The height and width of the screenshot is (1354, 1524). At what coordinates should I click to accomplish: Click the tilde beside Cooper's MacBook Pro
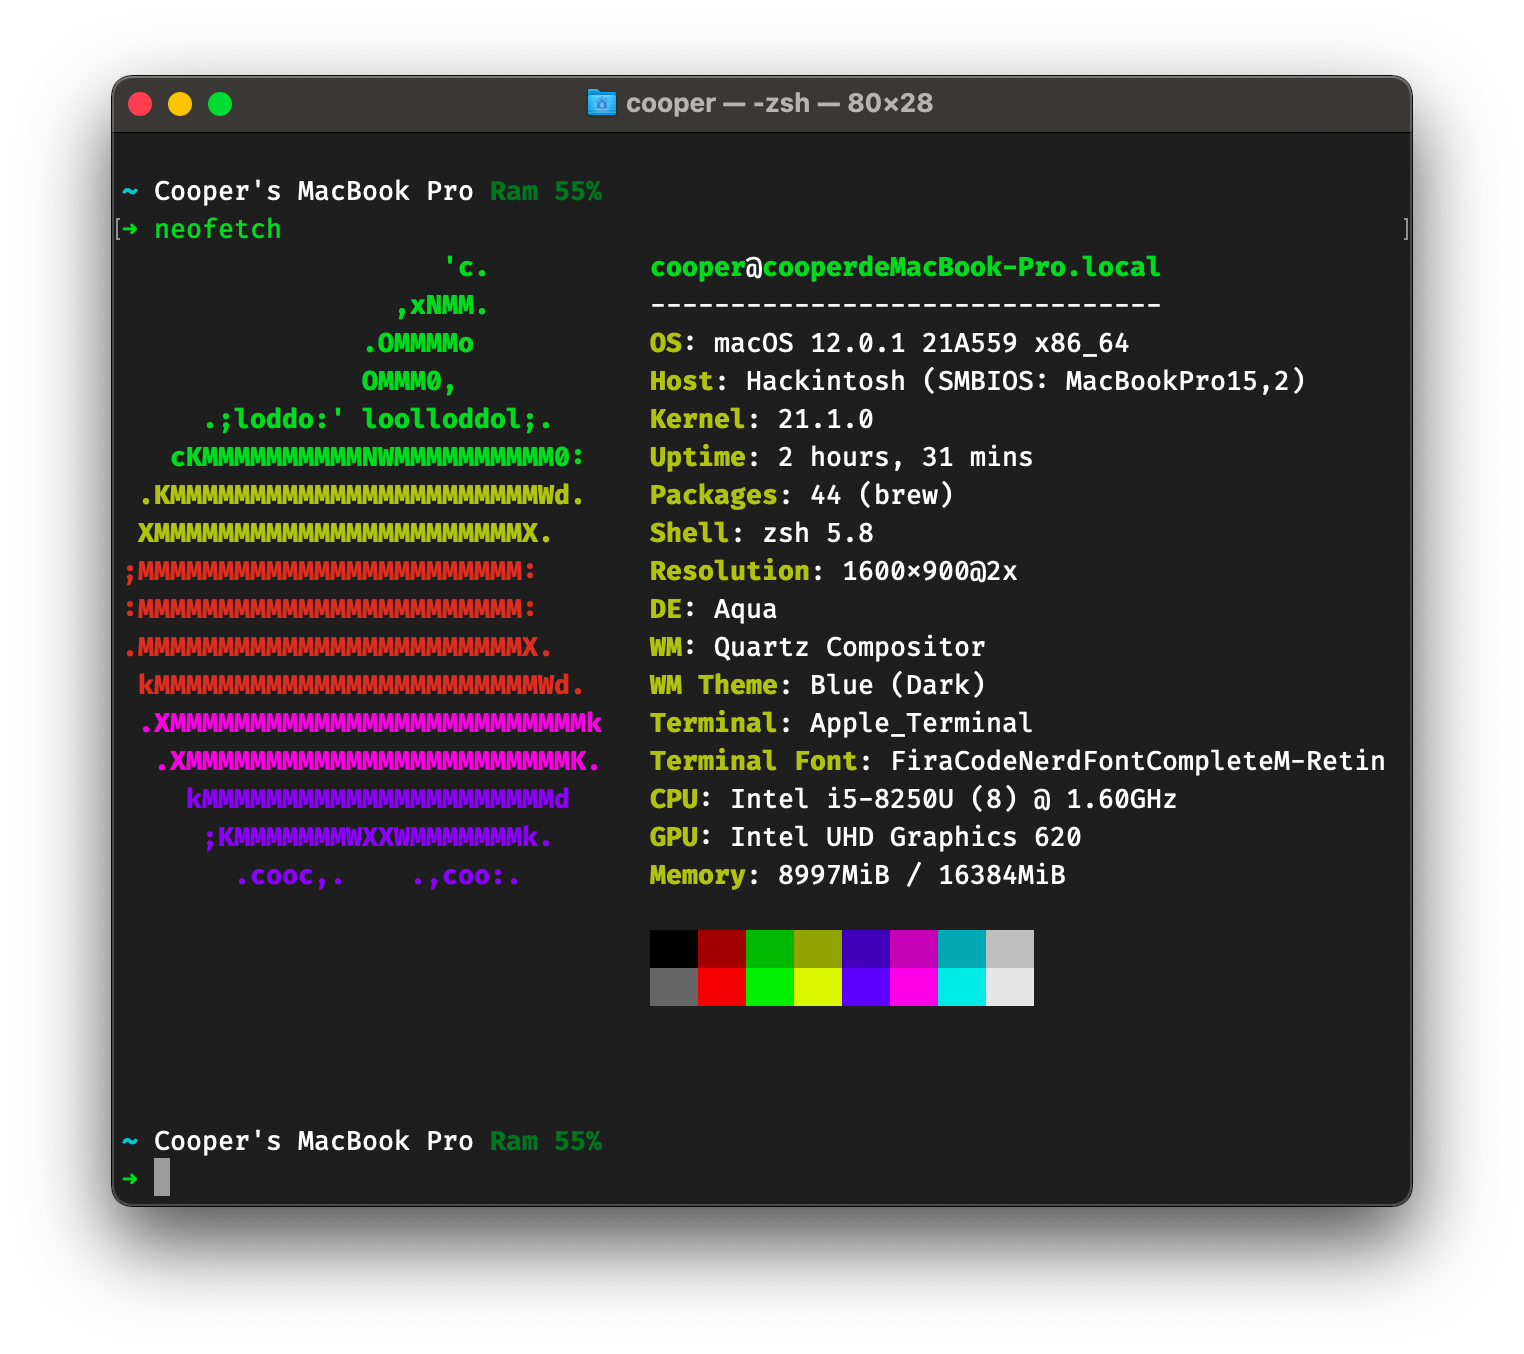point(129,1141)
